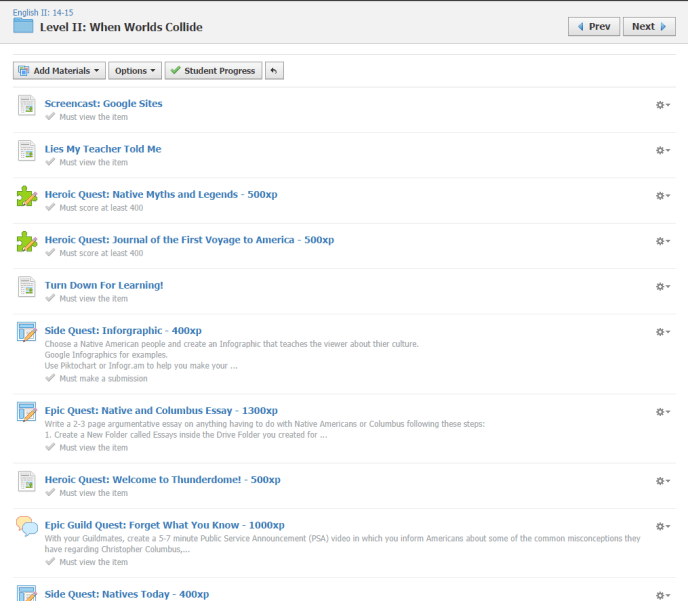Open Lies My Teacher Told Me
The height and width of the screenshot is (601, 688).
pos(103,149)
